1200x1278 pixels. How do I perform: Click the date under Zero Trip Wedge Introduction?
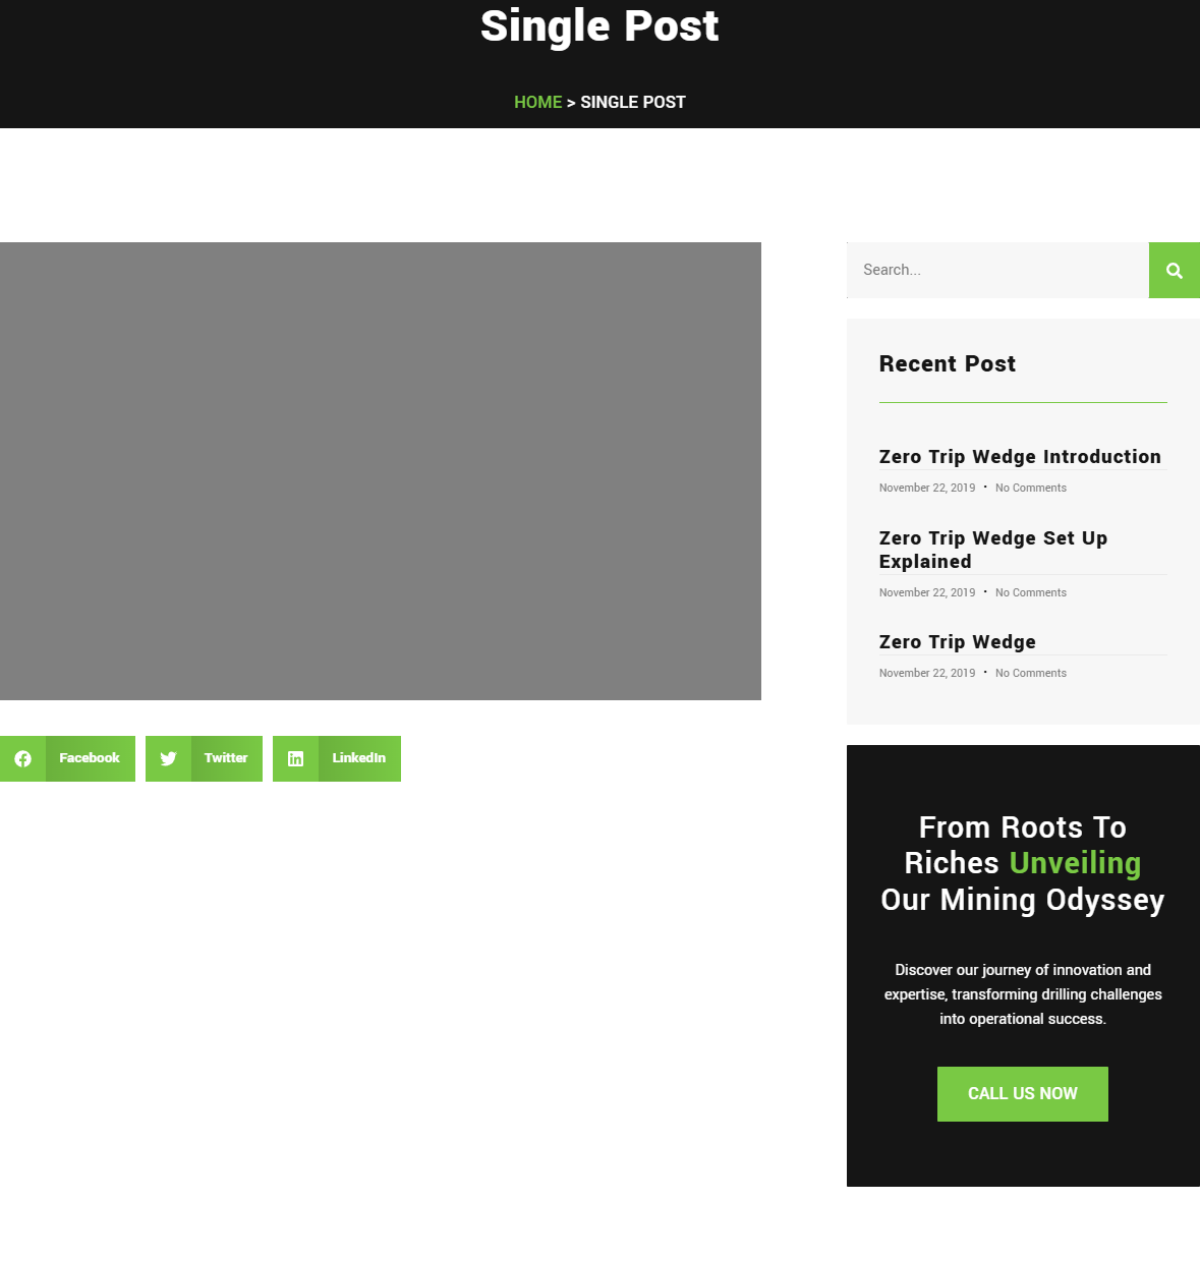pyautogui.click(x=926, y=488)
